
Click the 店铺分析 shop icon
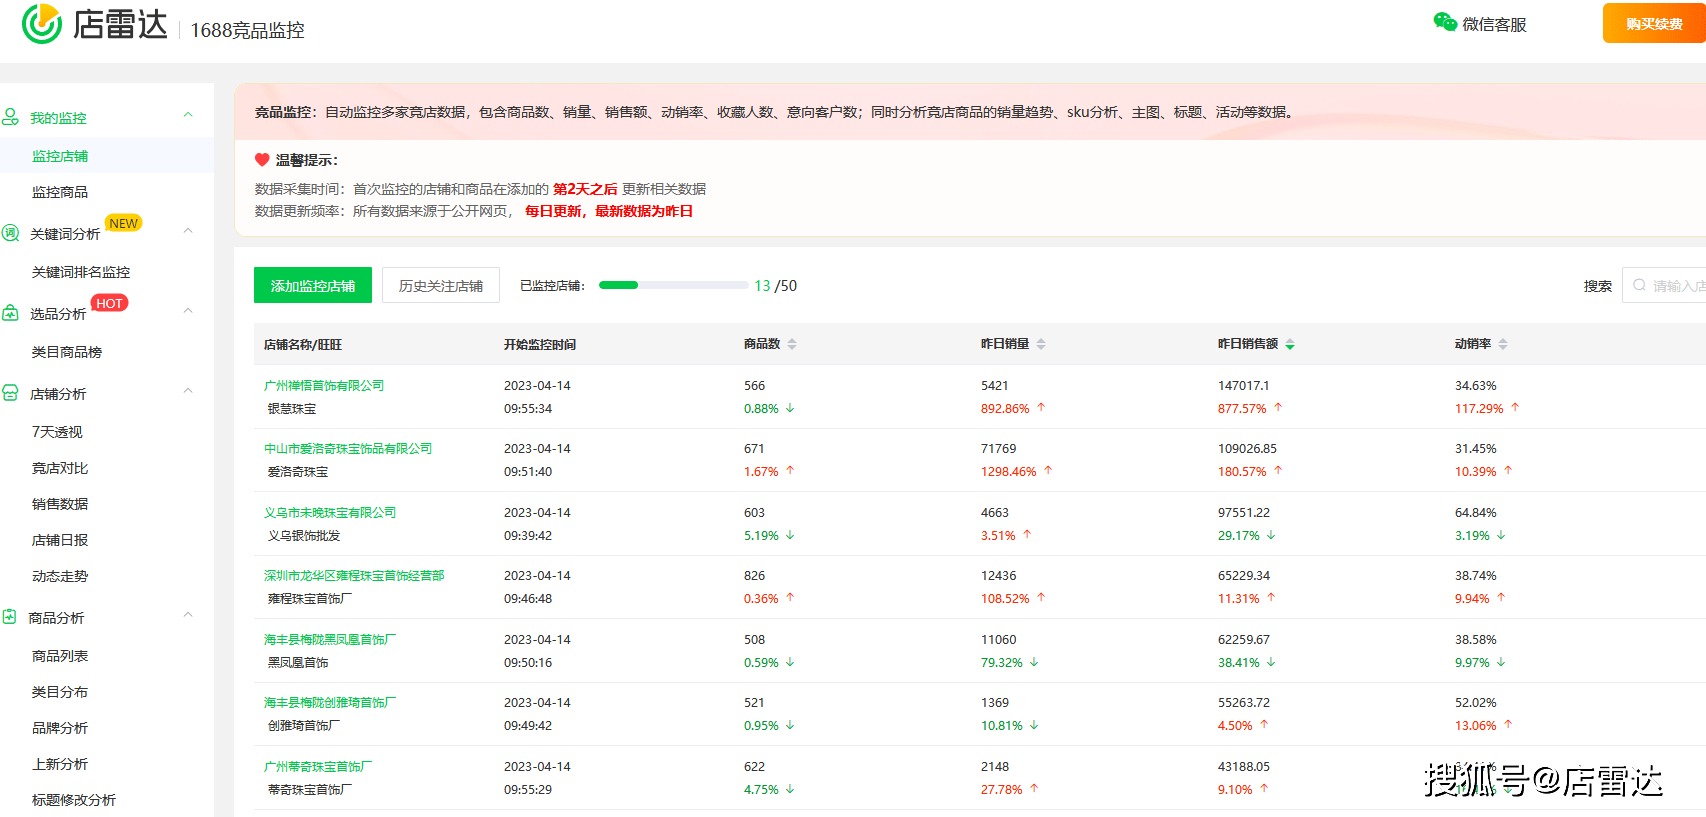[10, 393]
